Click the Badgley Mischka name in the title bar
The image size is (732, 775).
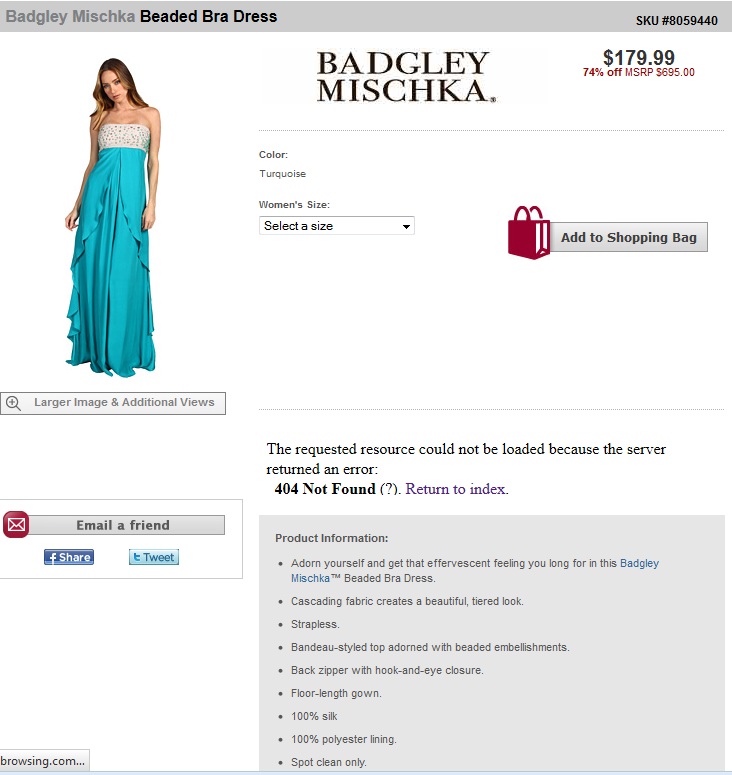[70, 16]
